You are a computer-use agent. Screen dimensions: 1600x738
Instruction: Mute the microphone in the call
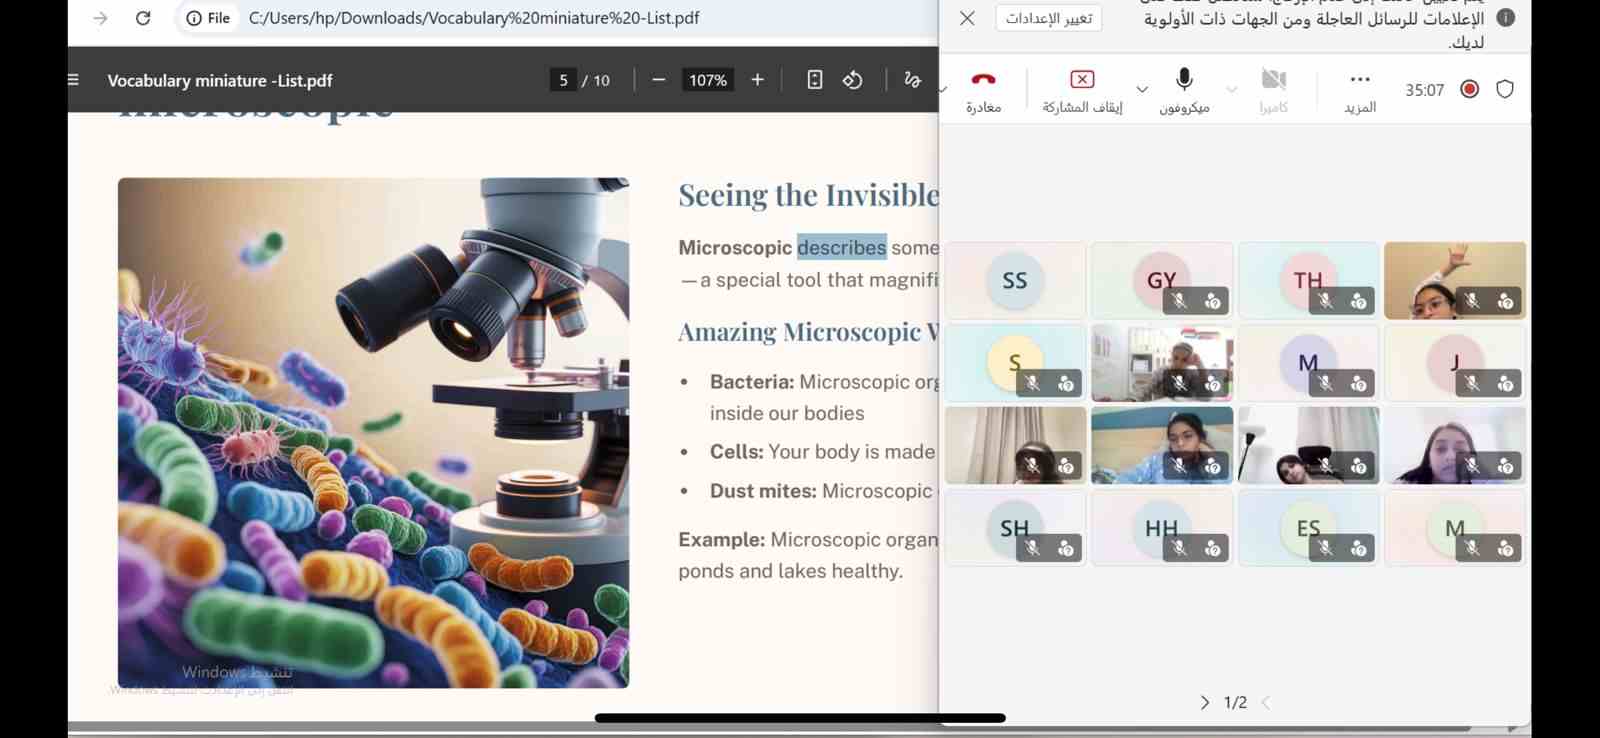(1184, 80)
